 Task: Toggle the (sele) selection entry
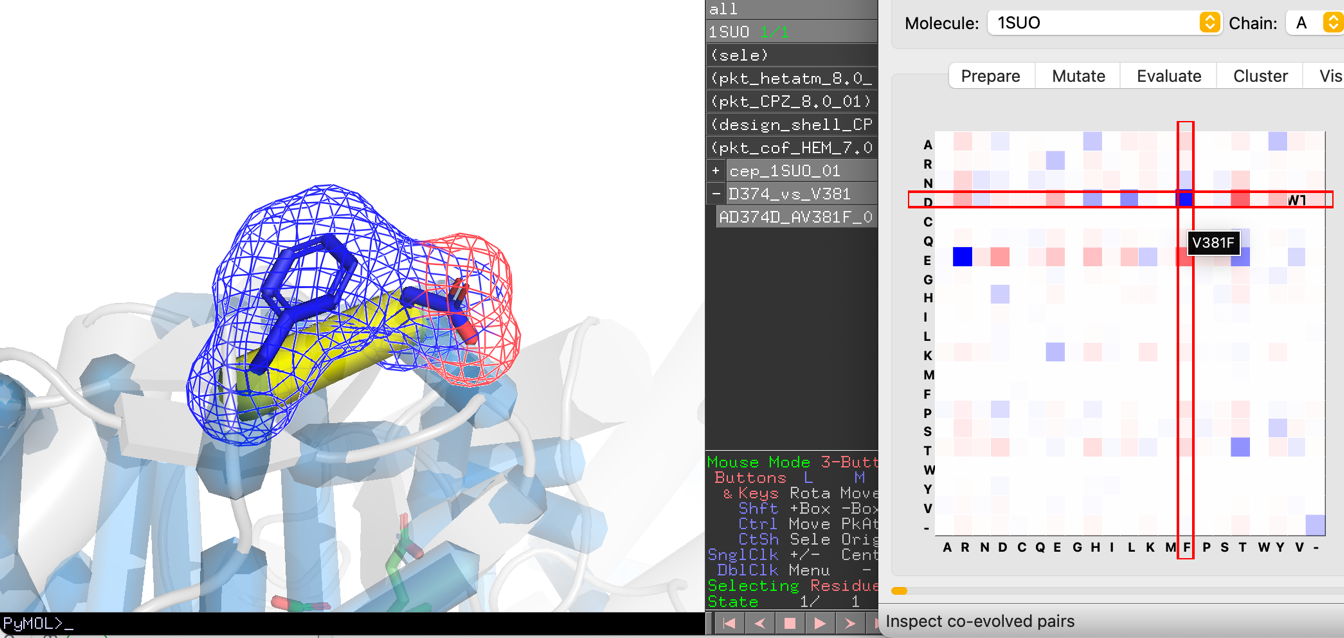[791, 55]
